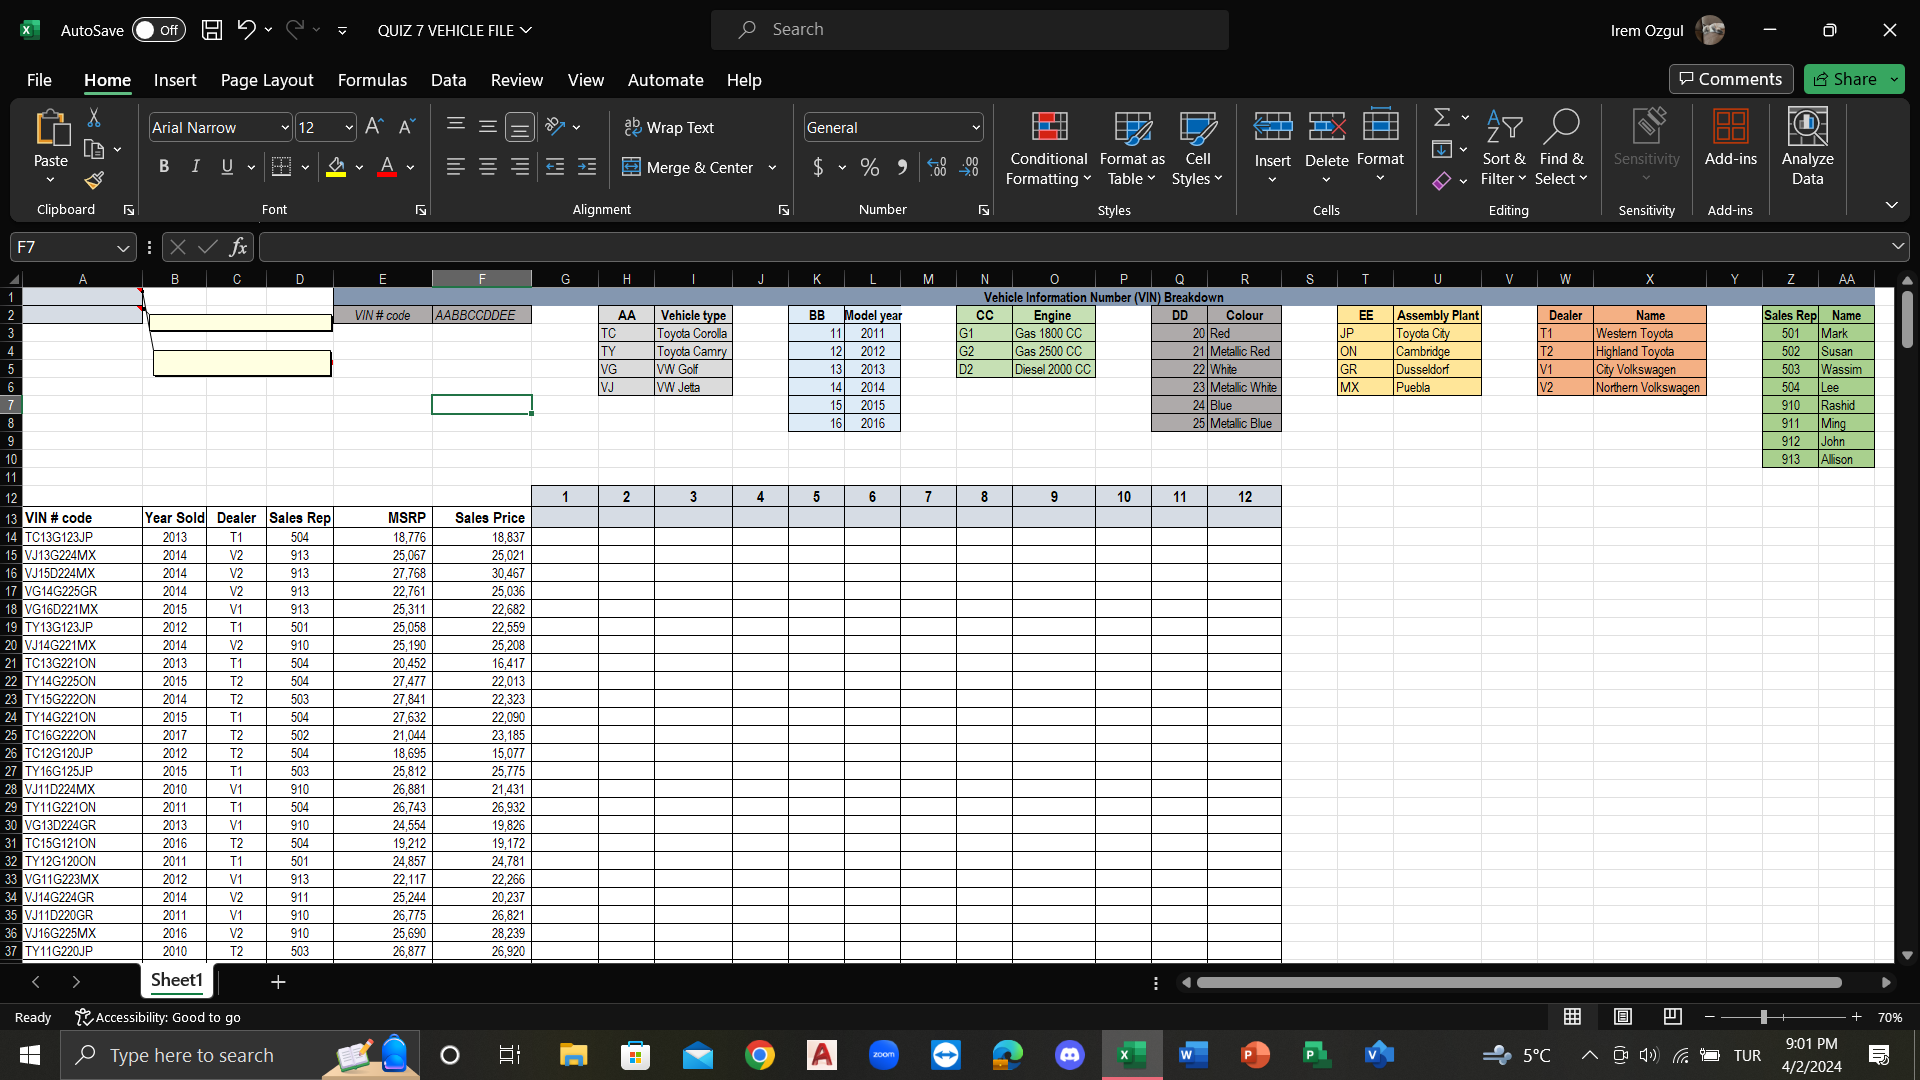Click the Increase Decimal icon
1920x1080 pixels.
(936, 167)
